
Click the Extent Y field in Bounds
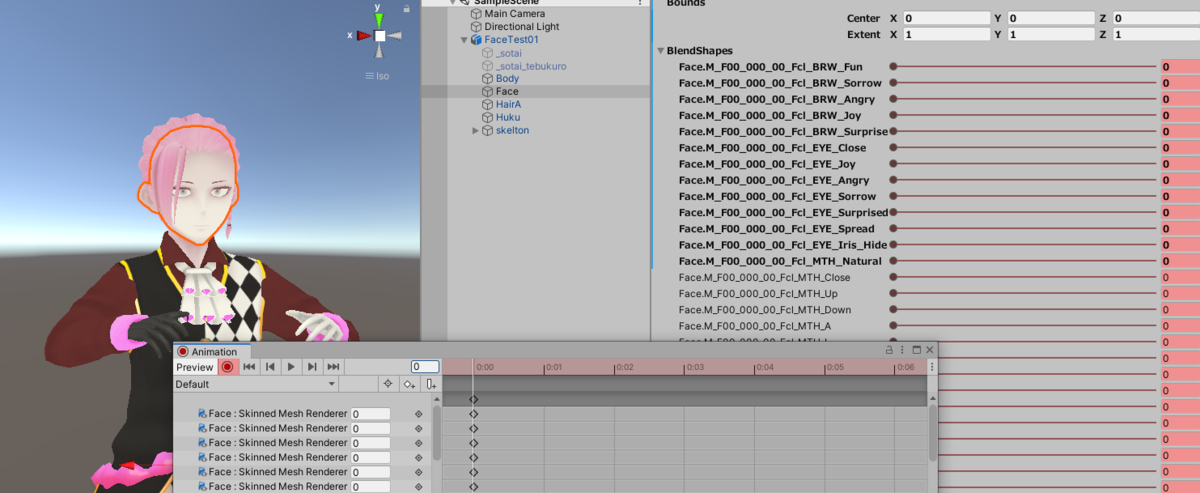point(1050,34)
